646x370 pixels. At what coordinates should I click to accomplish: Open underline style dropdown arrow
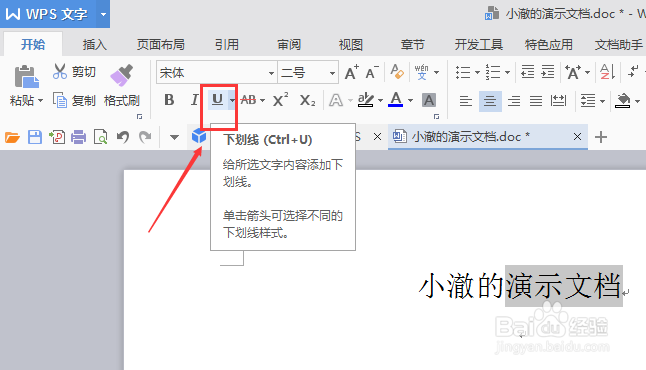(x=232, y=100)
